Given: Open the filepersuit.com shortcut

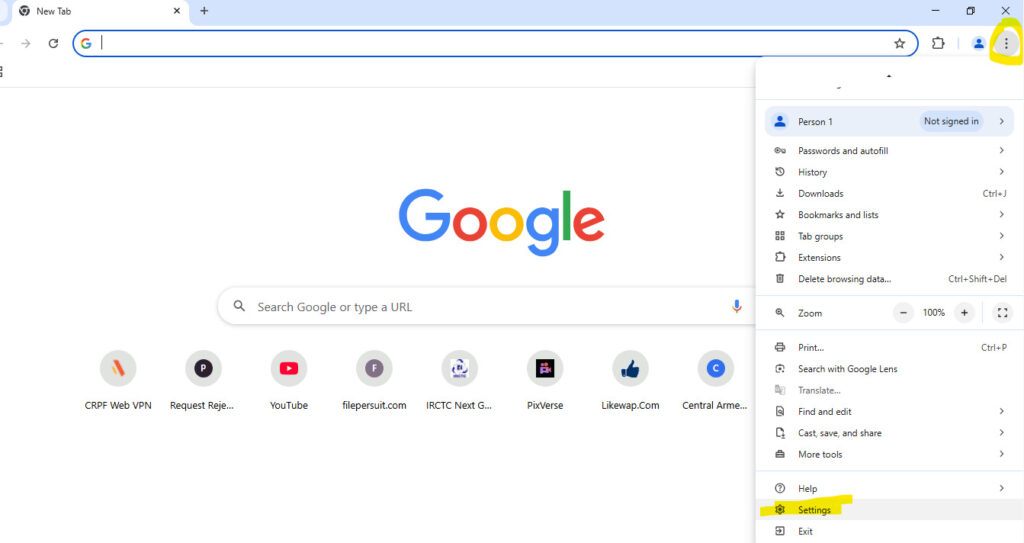Looking at the screenshot, I should coord(374,380).
